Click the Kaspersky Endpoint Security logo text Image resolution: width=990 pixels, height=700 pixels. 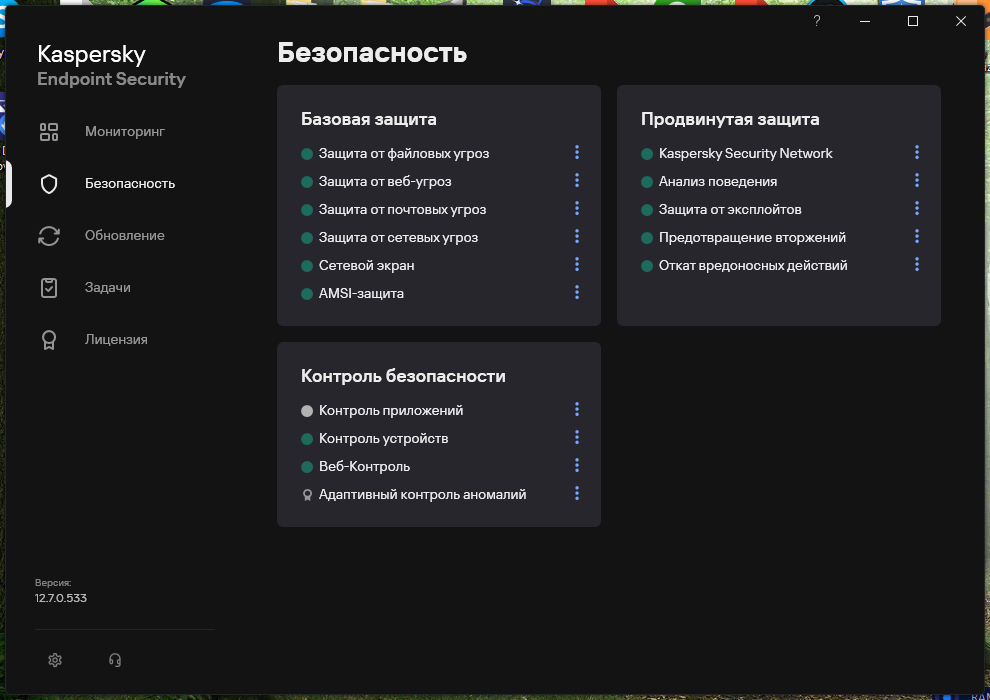(111, 66)
